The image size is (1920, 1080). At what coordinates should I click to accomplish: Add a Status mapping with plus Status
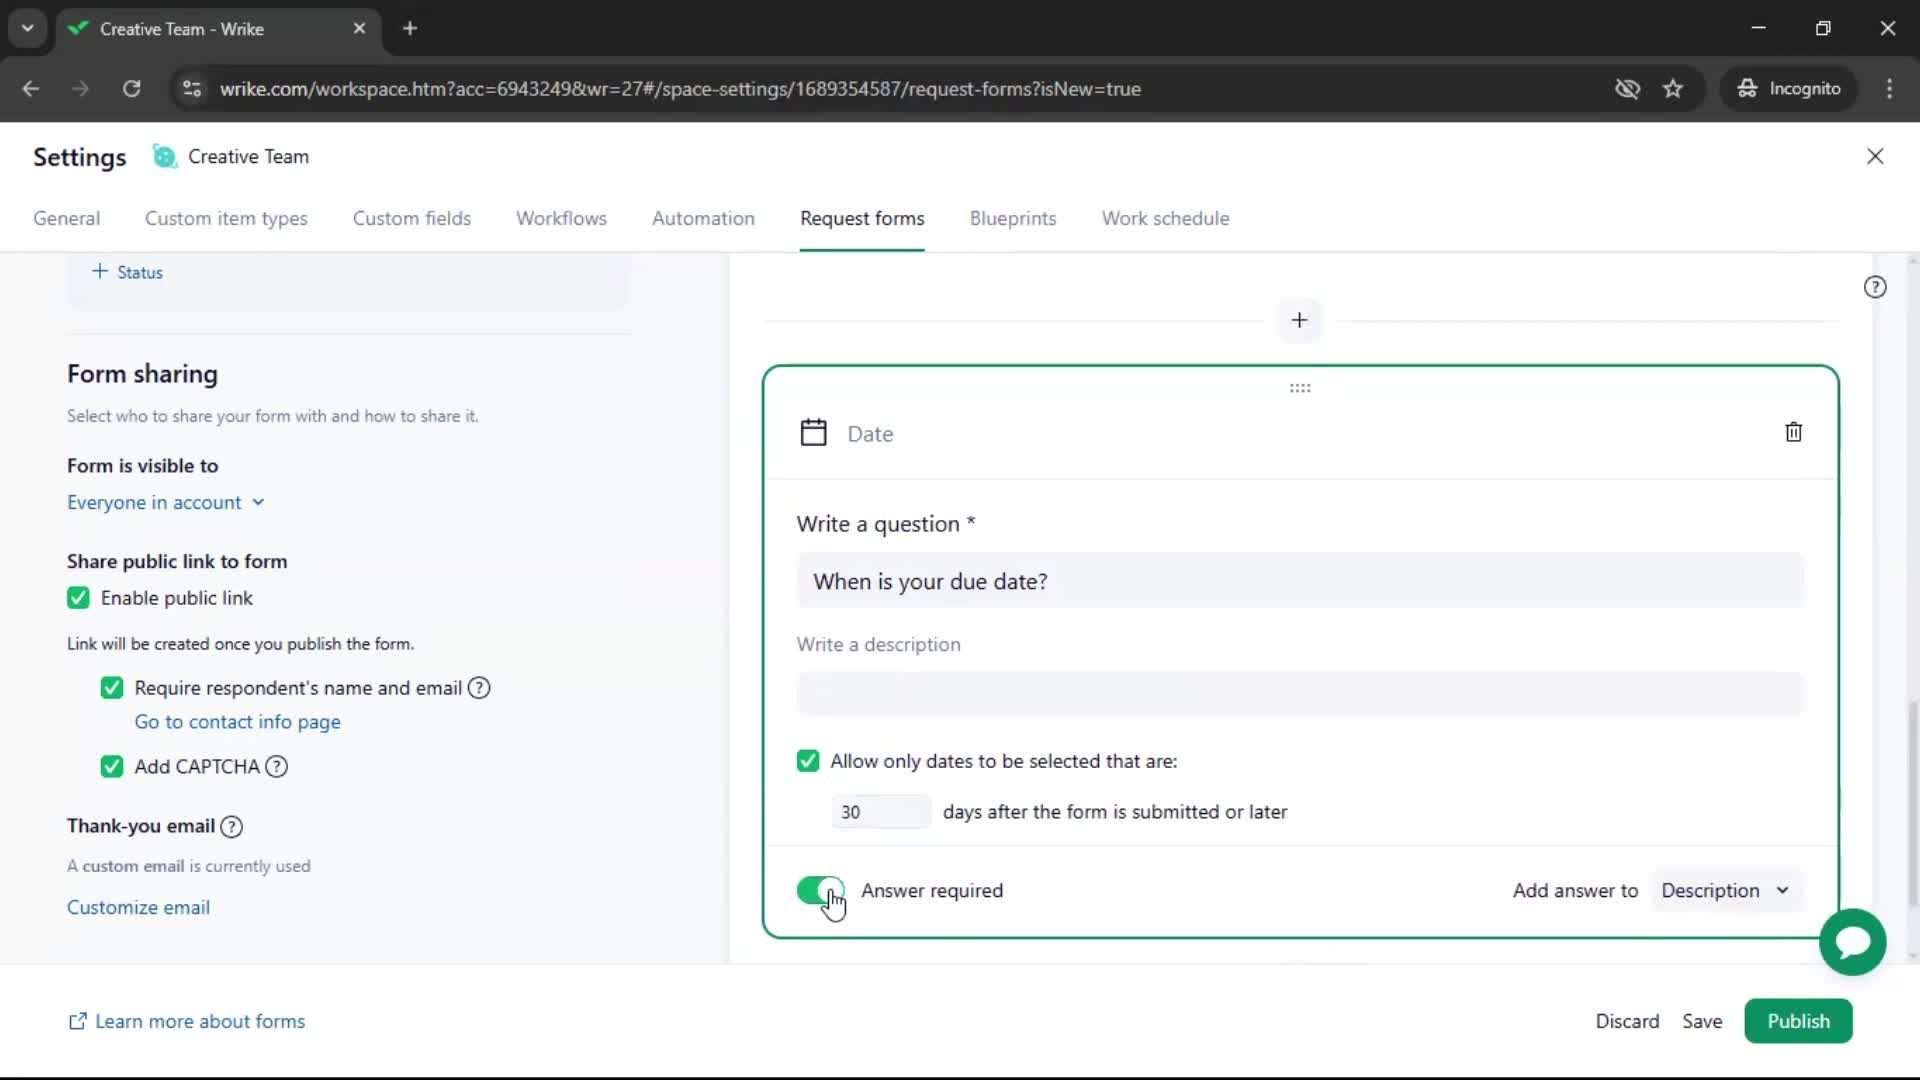click(x=127, y=272)
